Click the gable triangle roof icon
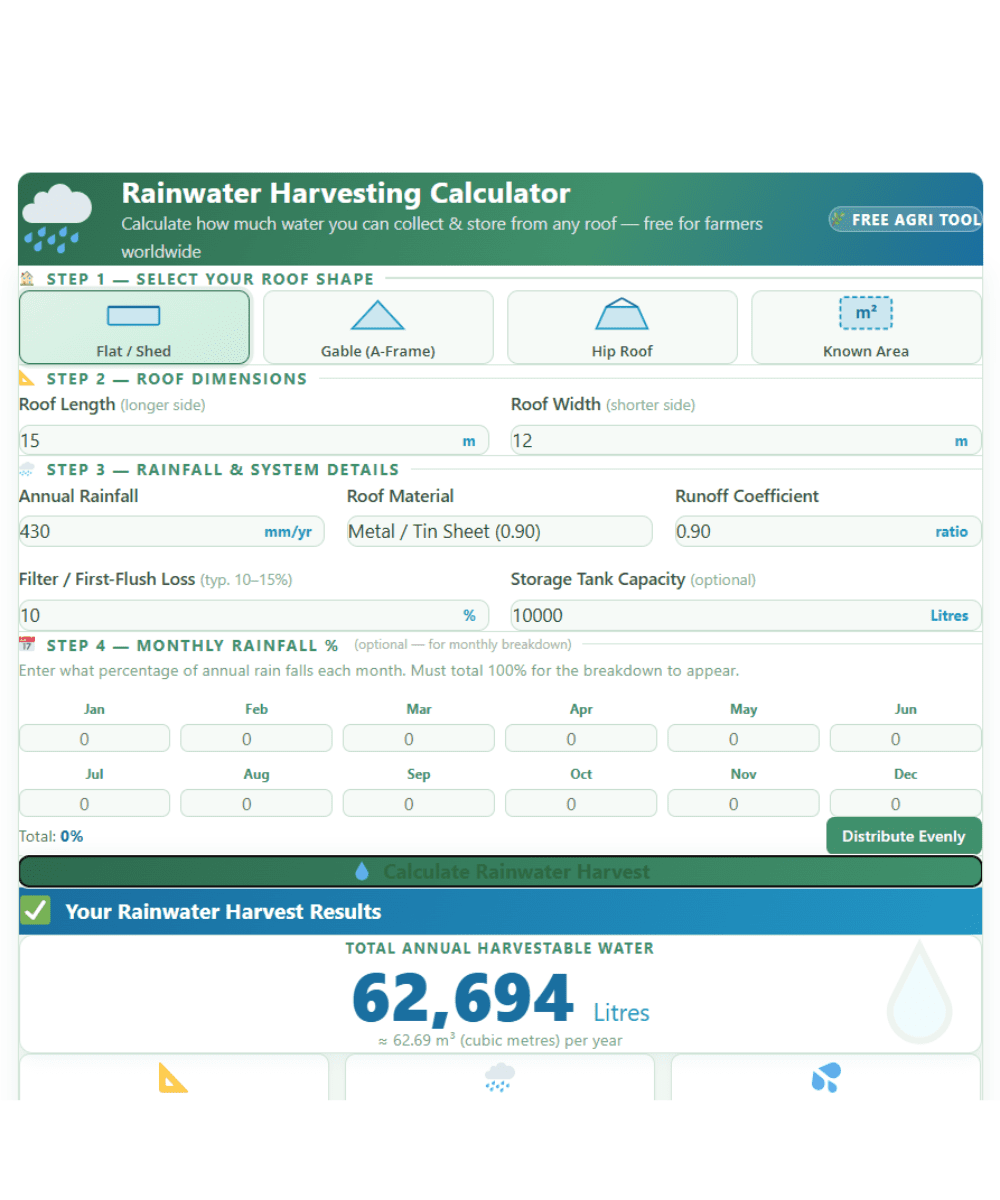 click(378, 315)
